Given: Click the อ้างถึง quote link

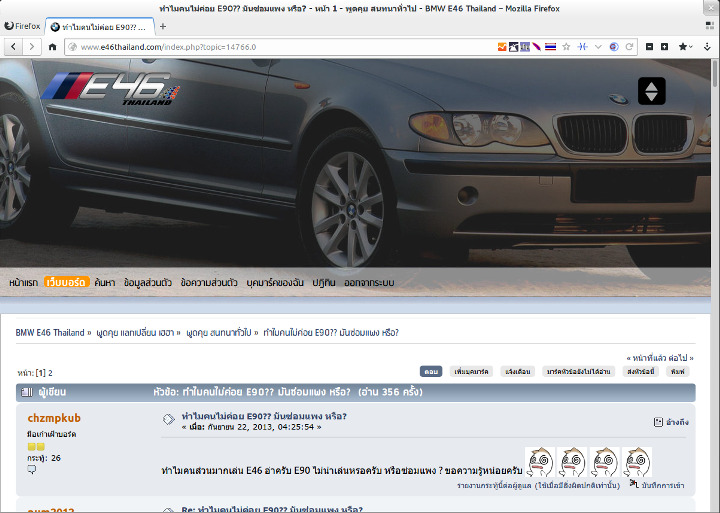Looking at the screenshot, I should click(677, 422).
